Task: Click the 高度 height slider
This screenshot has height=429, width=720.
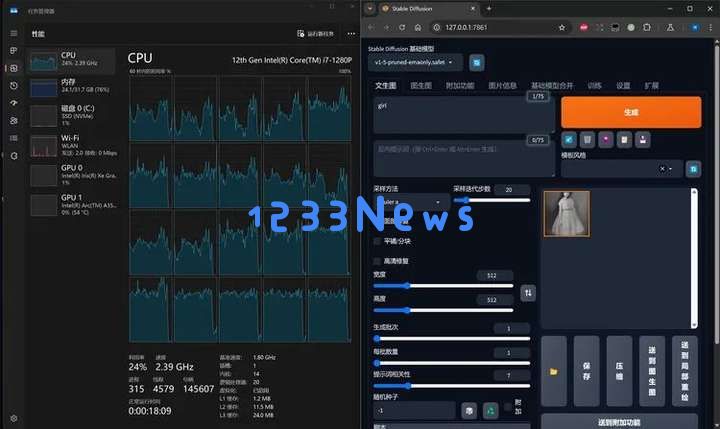Action: pos(443,310)
